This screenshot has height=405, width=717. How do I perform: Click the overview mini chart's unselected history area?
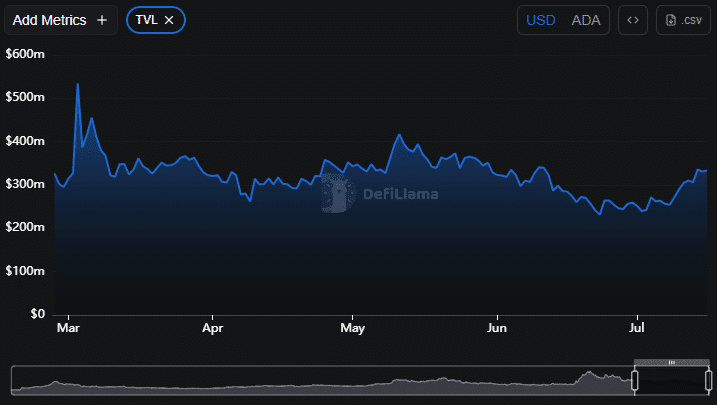322,380
